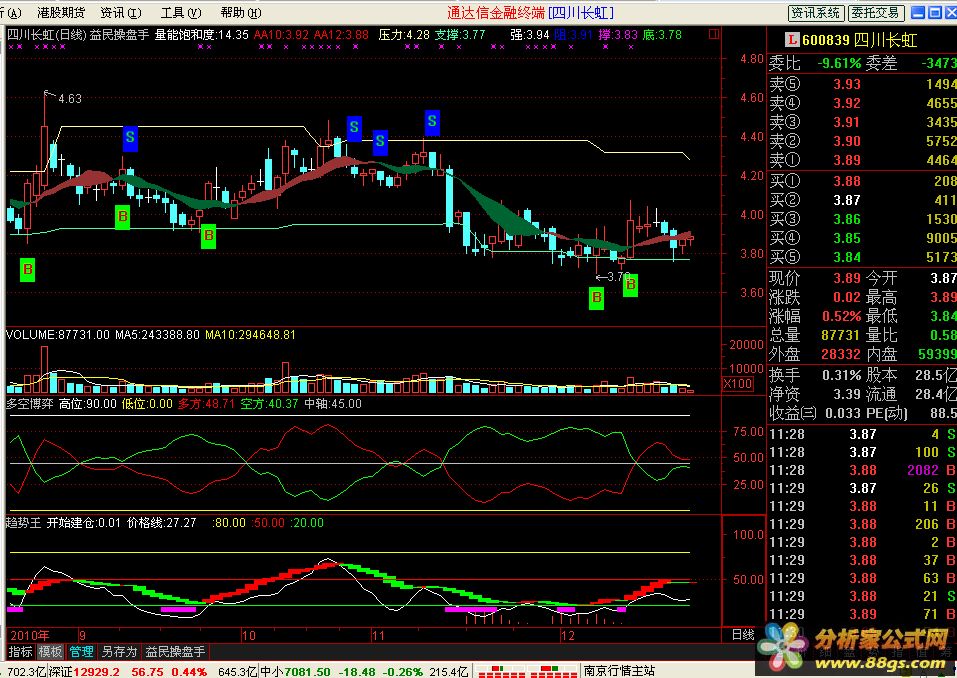Click the trade row with volume 206
The image size is (957, 678).
pyautogui.click(x=862, y=524)
